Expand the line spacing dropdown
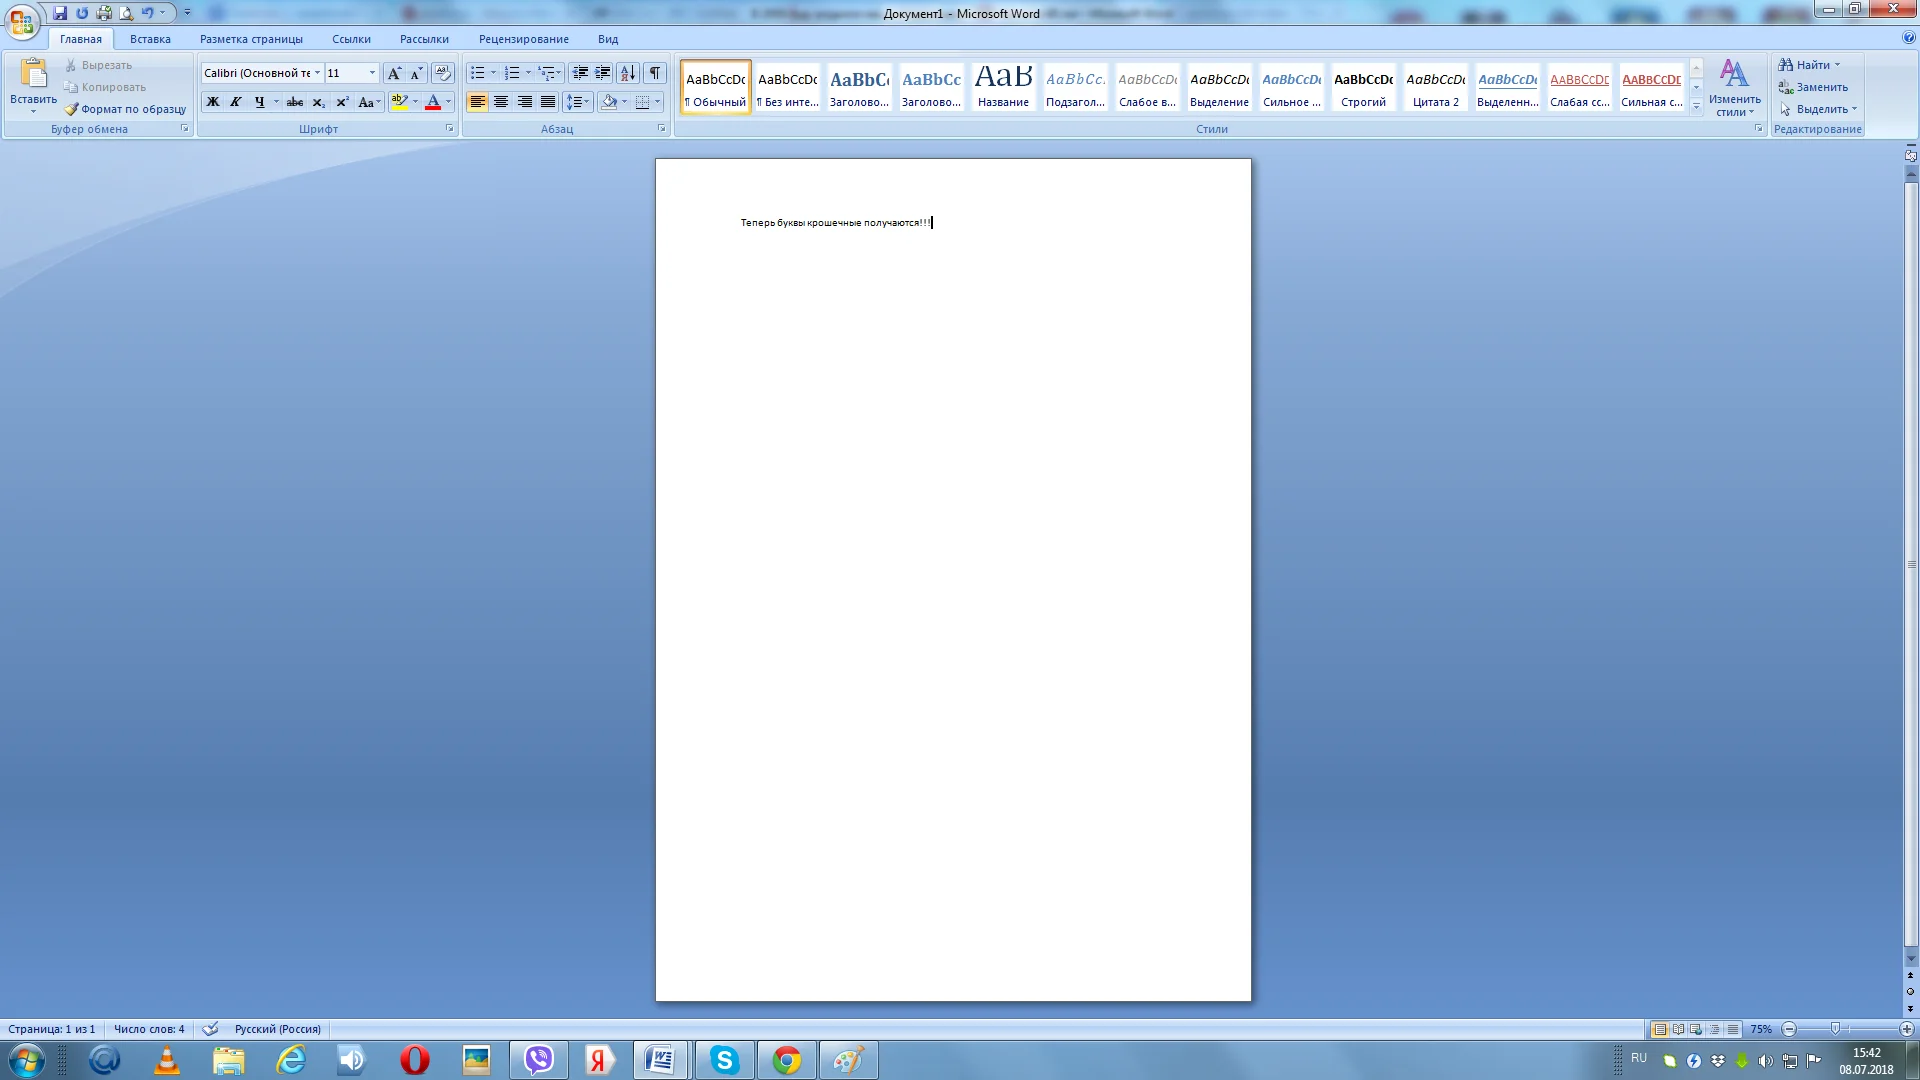The width and height of the screenshot is (1920, 1080). 587,102
